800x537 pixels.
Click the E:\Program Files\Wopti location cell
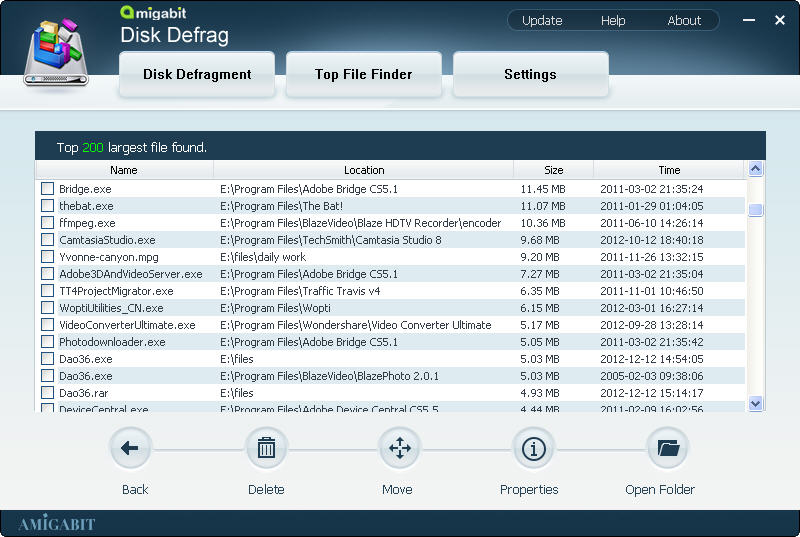click(275, 308)
